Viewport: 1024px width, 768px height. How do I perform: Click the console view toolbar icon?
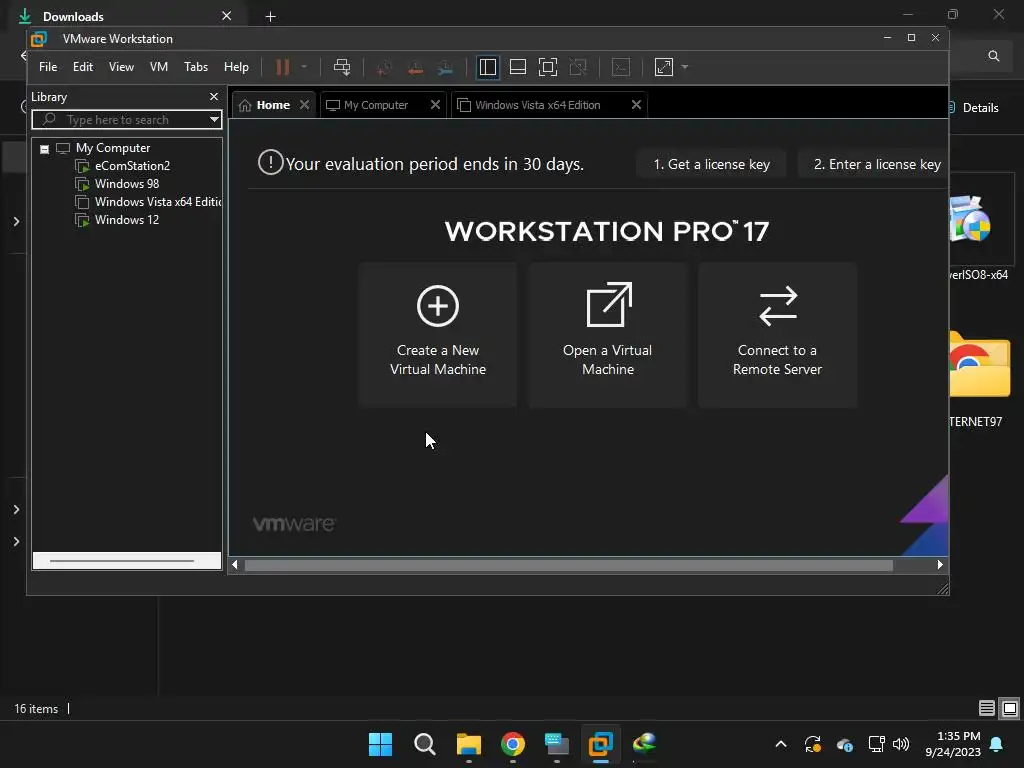[x=621, y=67]
